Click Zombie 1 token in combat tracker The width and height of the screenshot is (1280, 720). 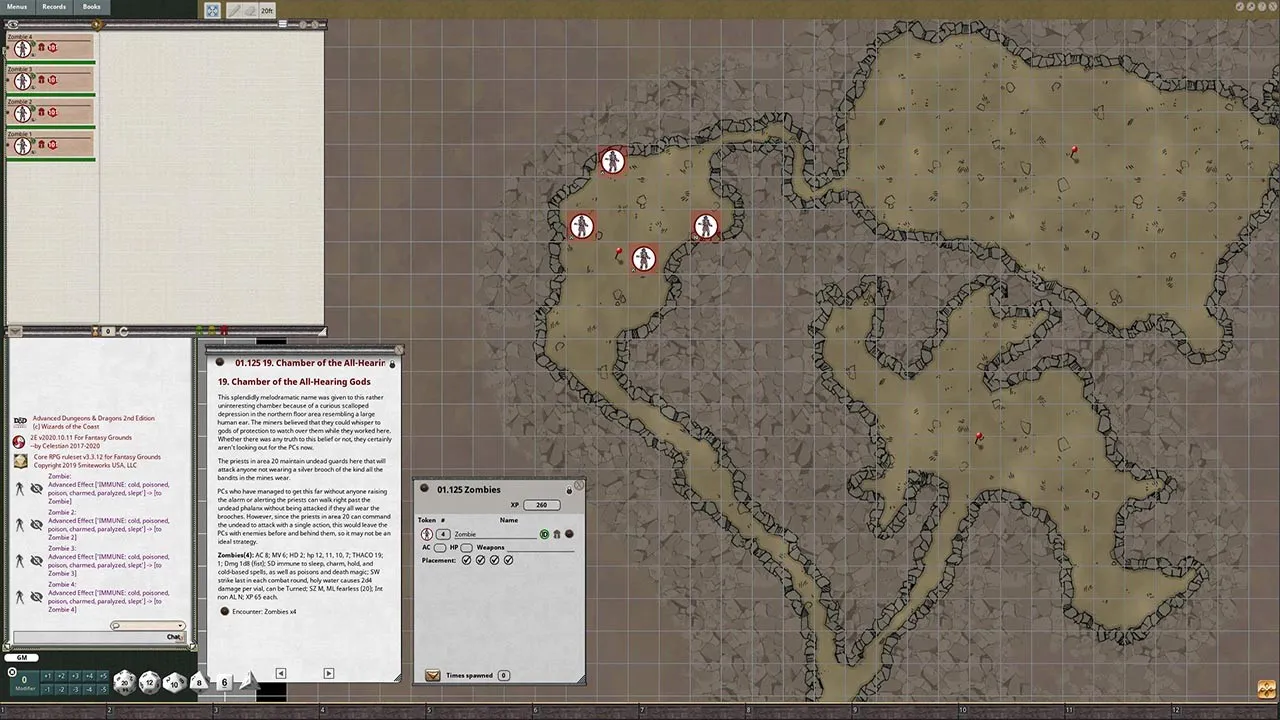22,144
